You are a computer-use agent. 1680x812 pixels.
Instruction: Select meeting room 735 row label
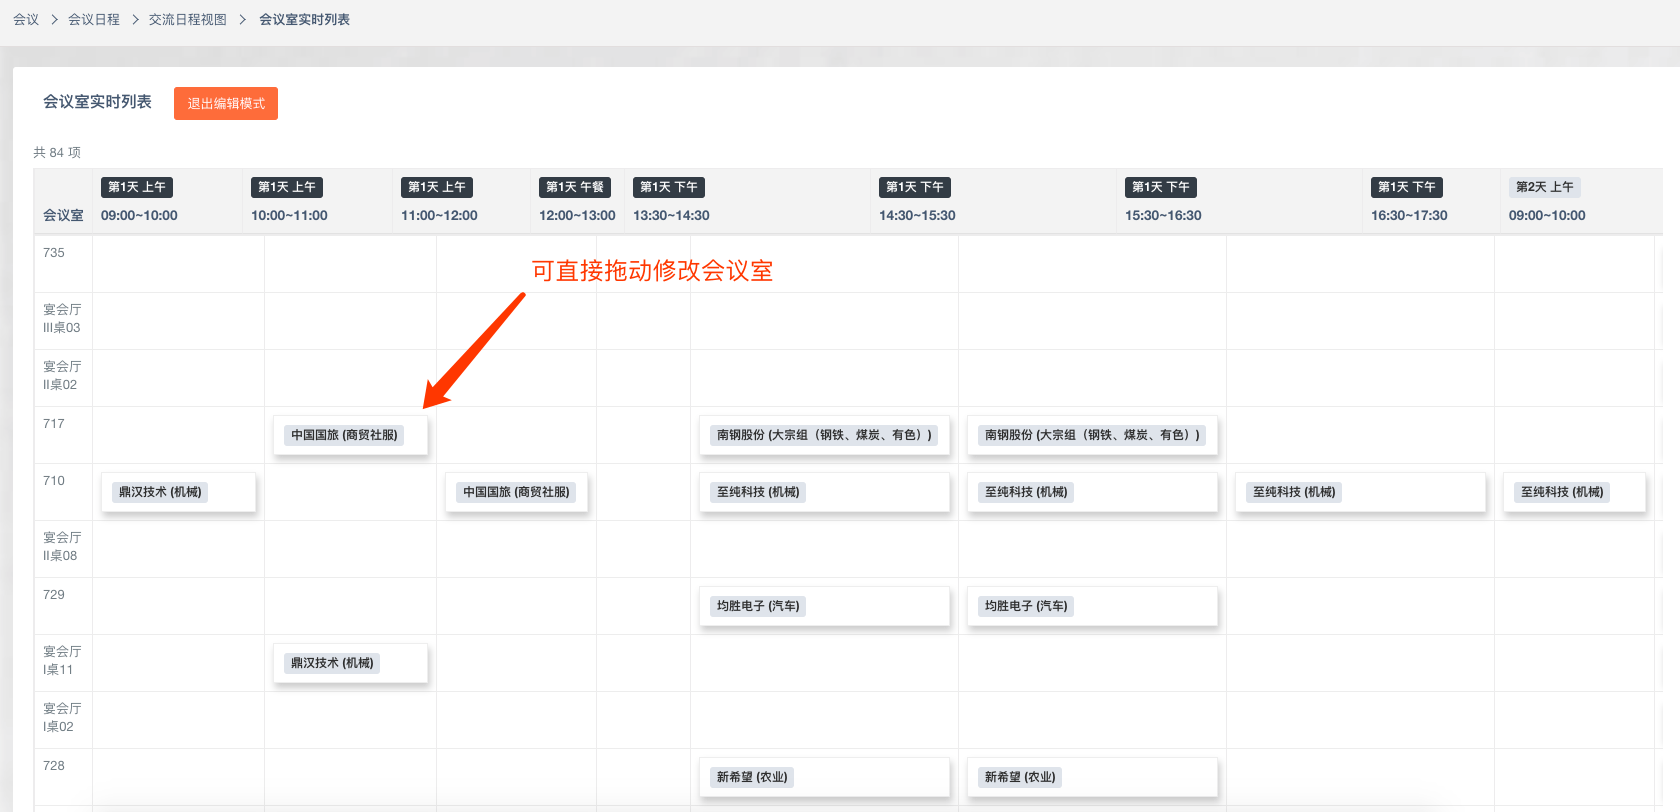coord(54,253)
